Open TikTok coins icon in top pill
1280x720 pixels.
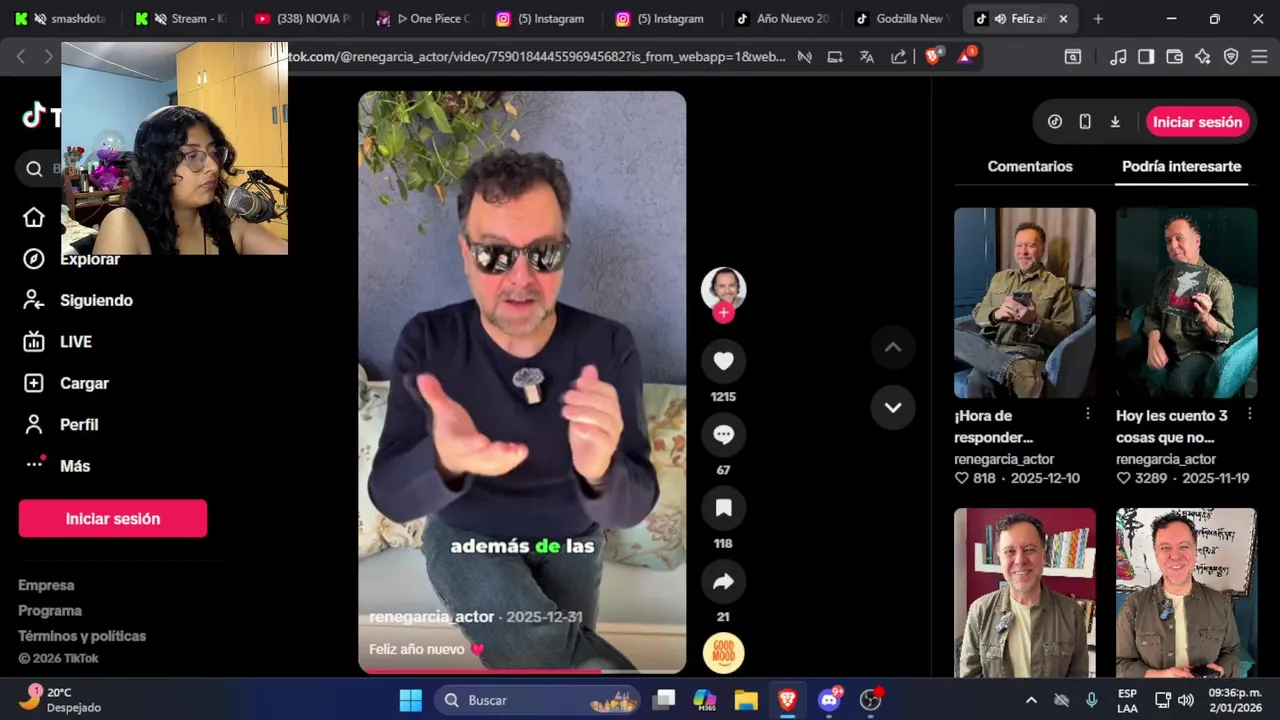point(1055,122)
